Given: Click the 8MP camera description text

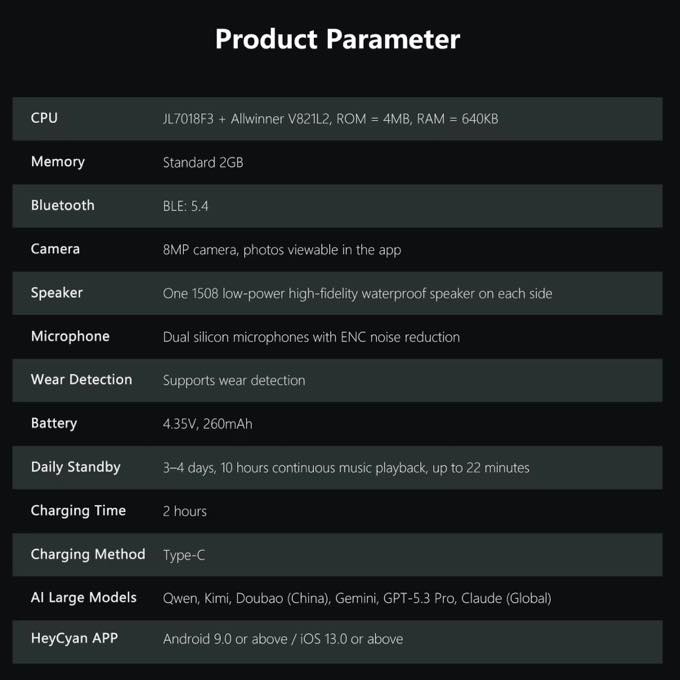Looking at the screenshot, I should (282, 250).
